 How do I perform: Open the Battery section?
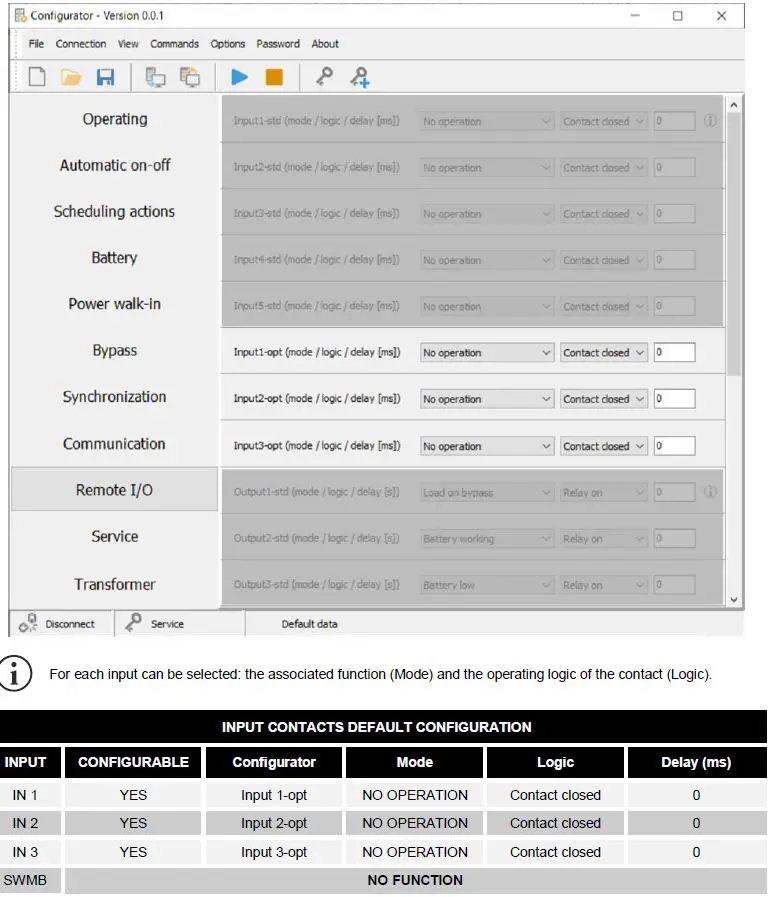coord(114,258)
